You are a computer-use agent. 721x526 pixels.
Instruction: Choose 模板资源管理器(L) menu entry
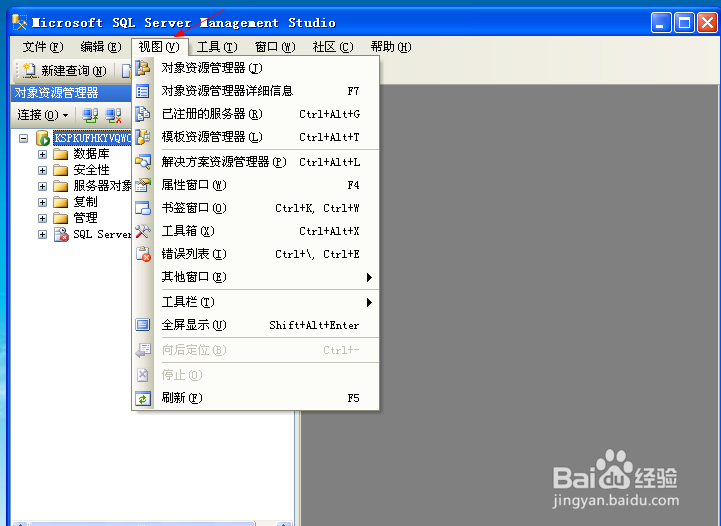coord(256,137)
